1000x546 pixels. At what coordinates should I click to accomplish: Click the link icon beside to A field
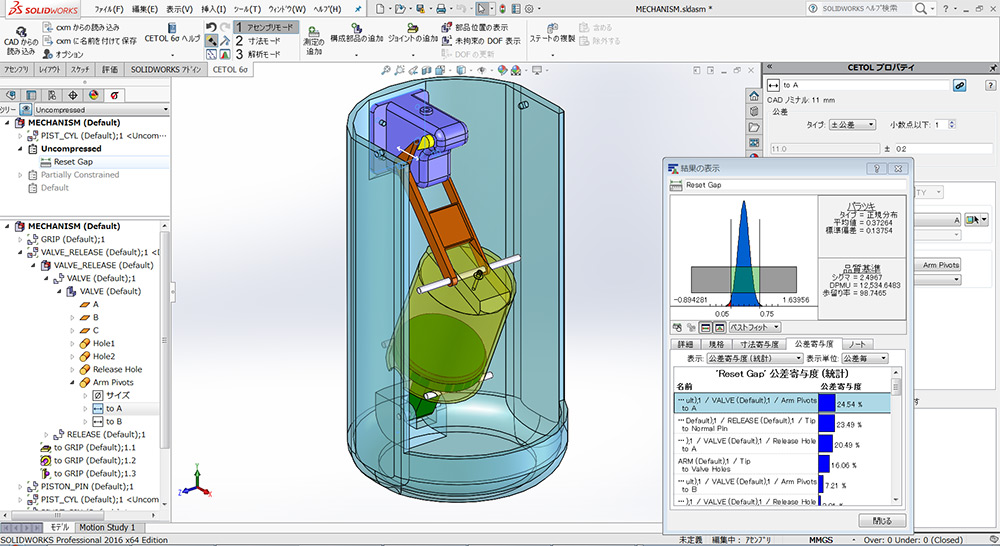959,85
